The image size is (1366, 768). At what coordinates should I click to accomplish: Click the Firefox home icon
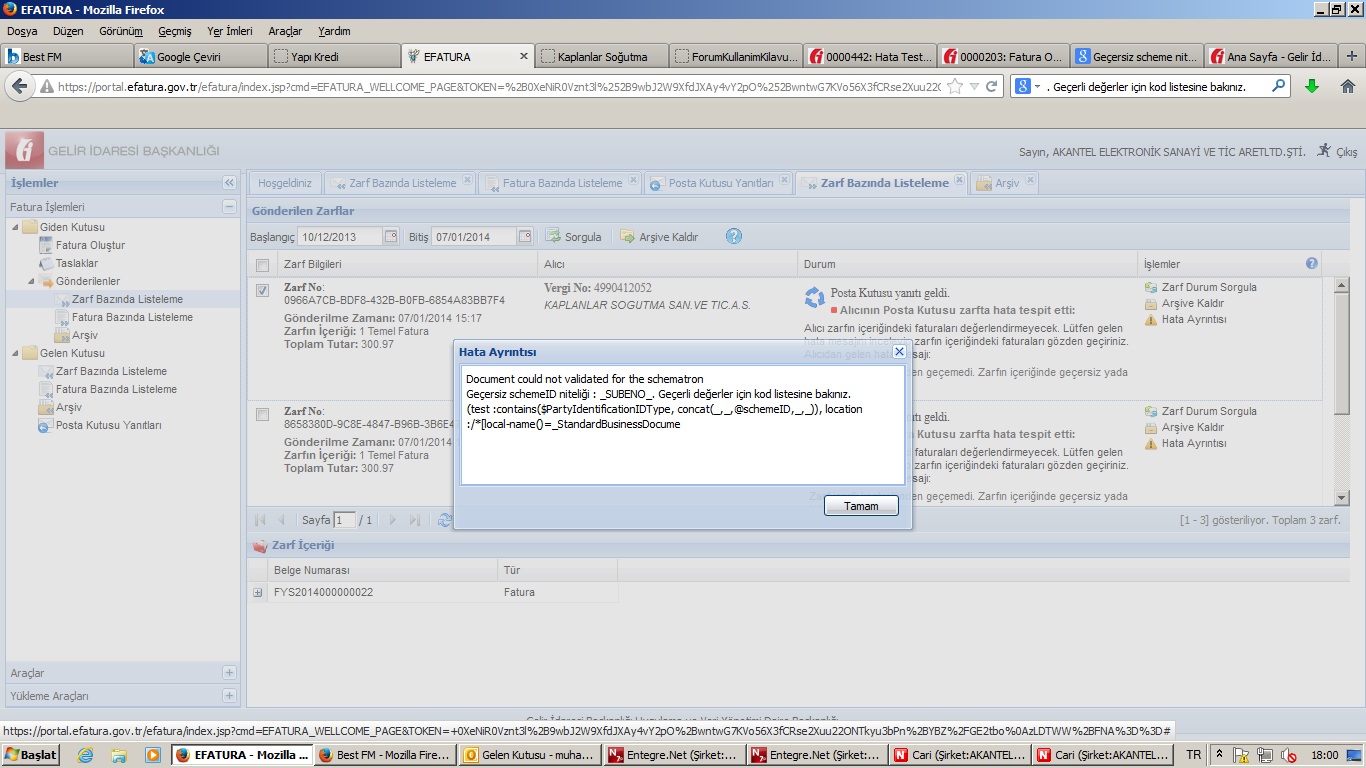1347,87
